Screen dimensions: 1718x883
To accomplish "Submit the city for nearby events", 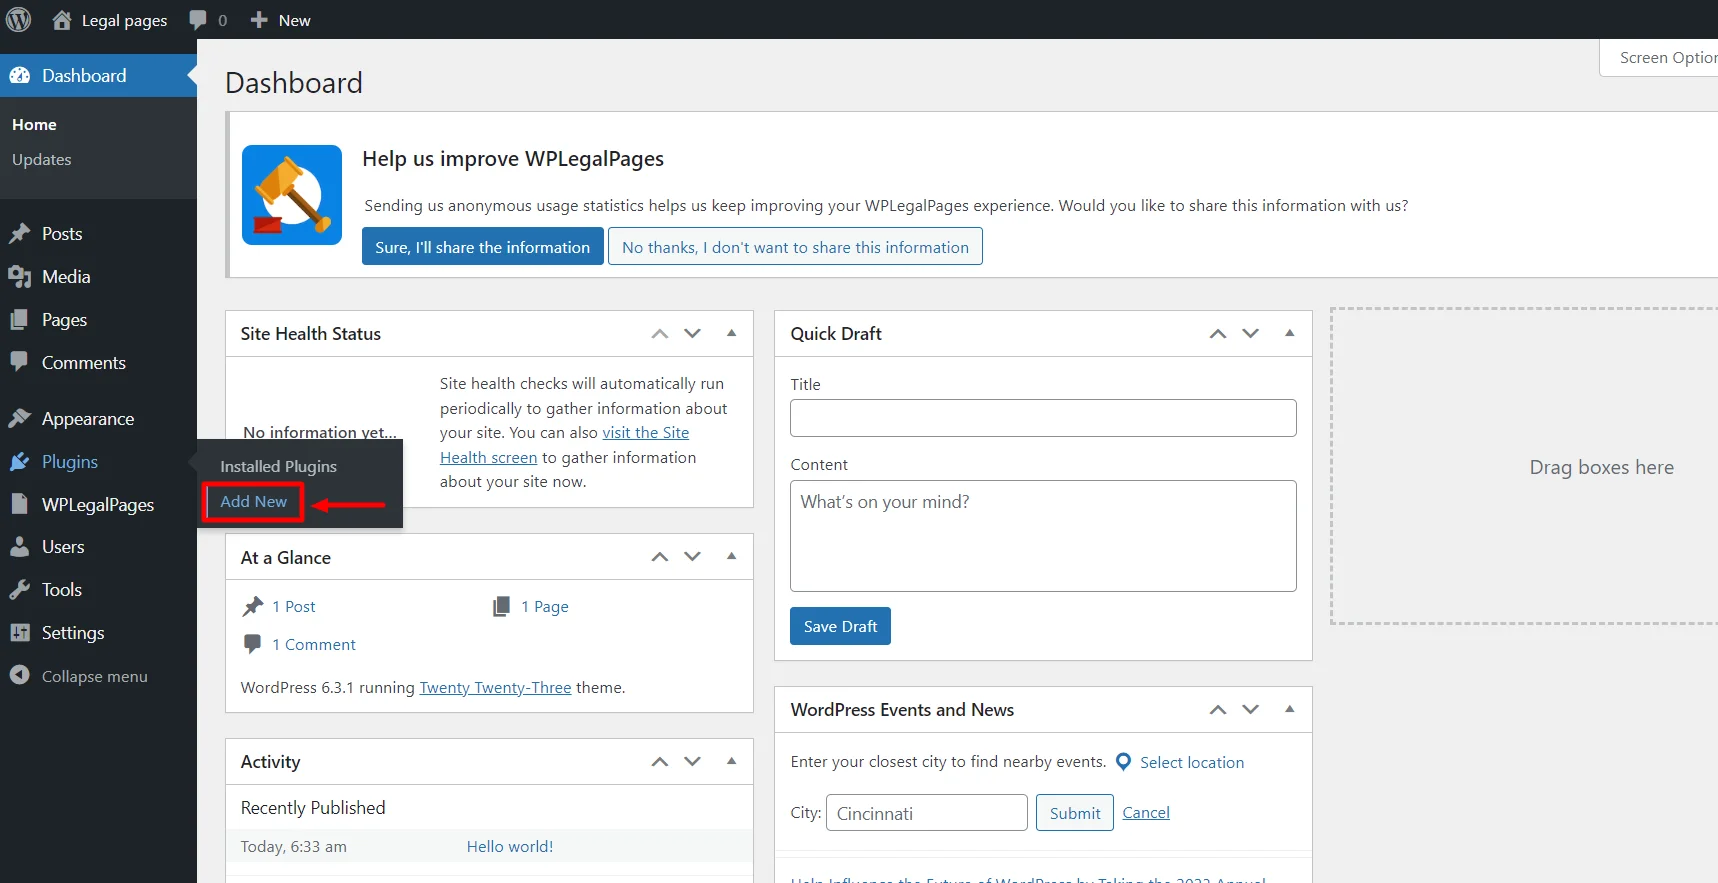I will click(1075, 813).
